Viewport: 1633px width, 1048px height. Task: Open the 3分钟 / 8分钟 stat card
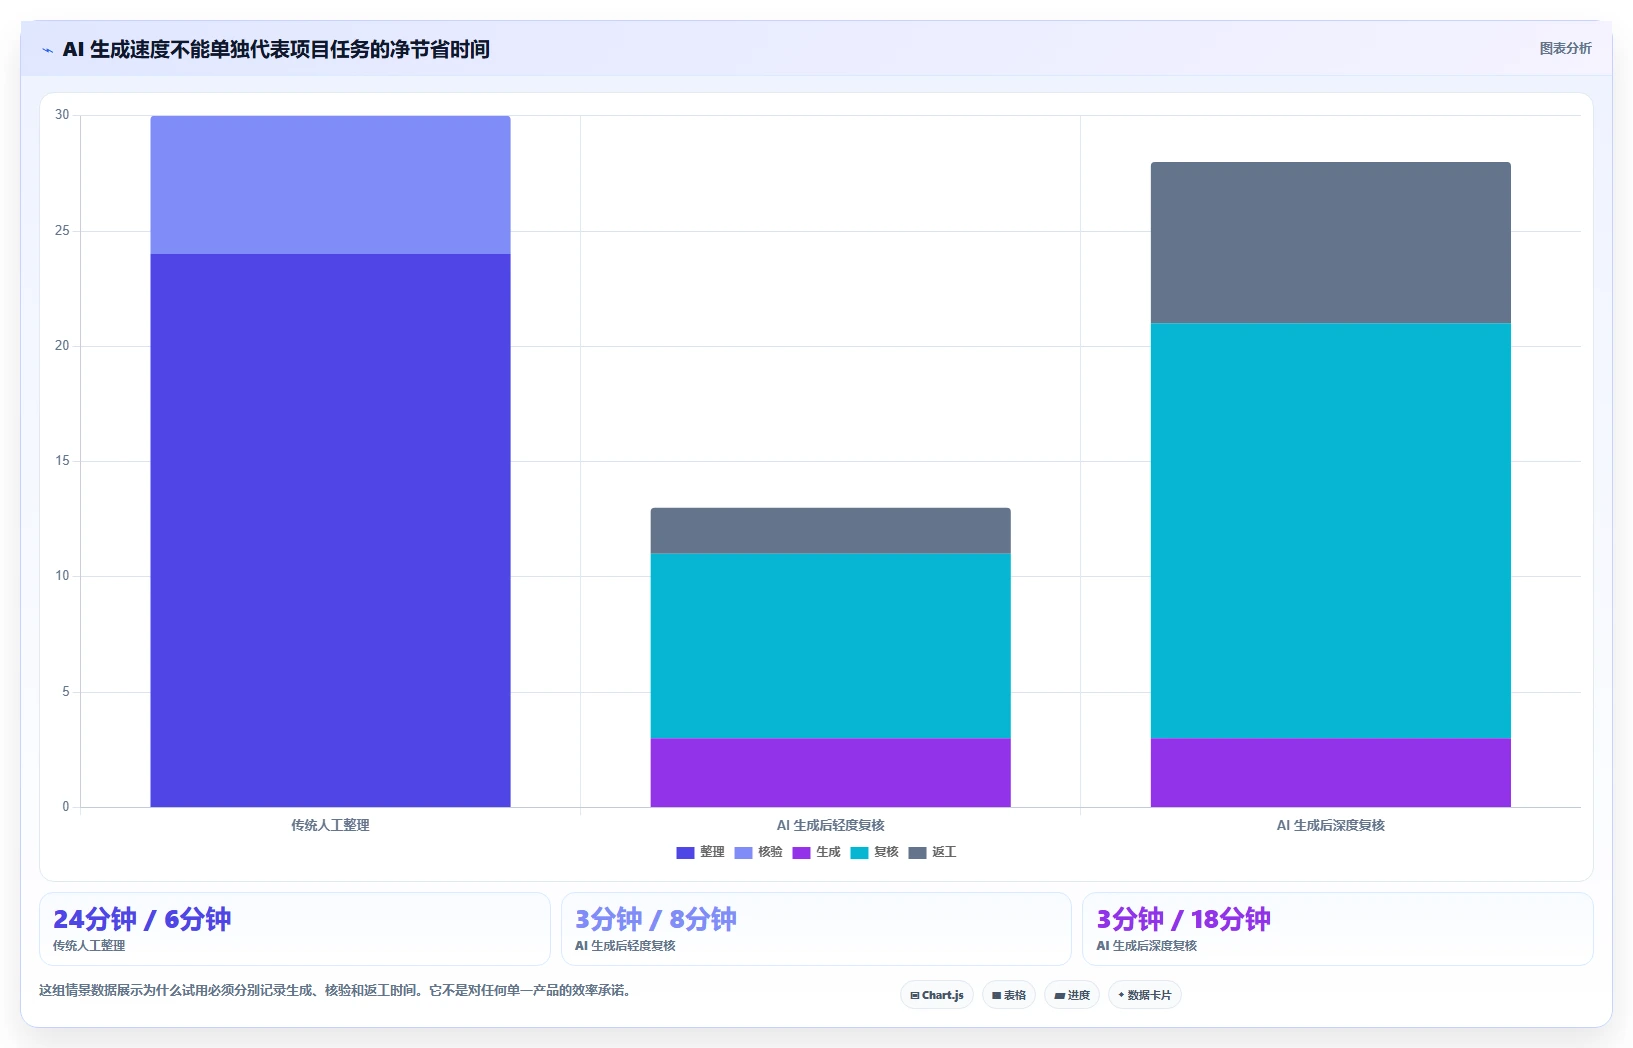click(816, 929)
